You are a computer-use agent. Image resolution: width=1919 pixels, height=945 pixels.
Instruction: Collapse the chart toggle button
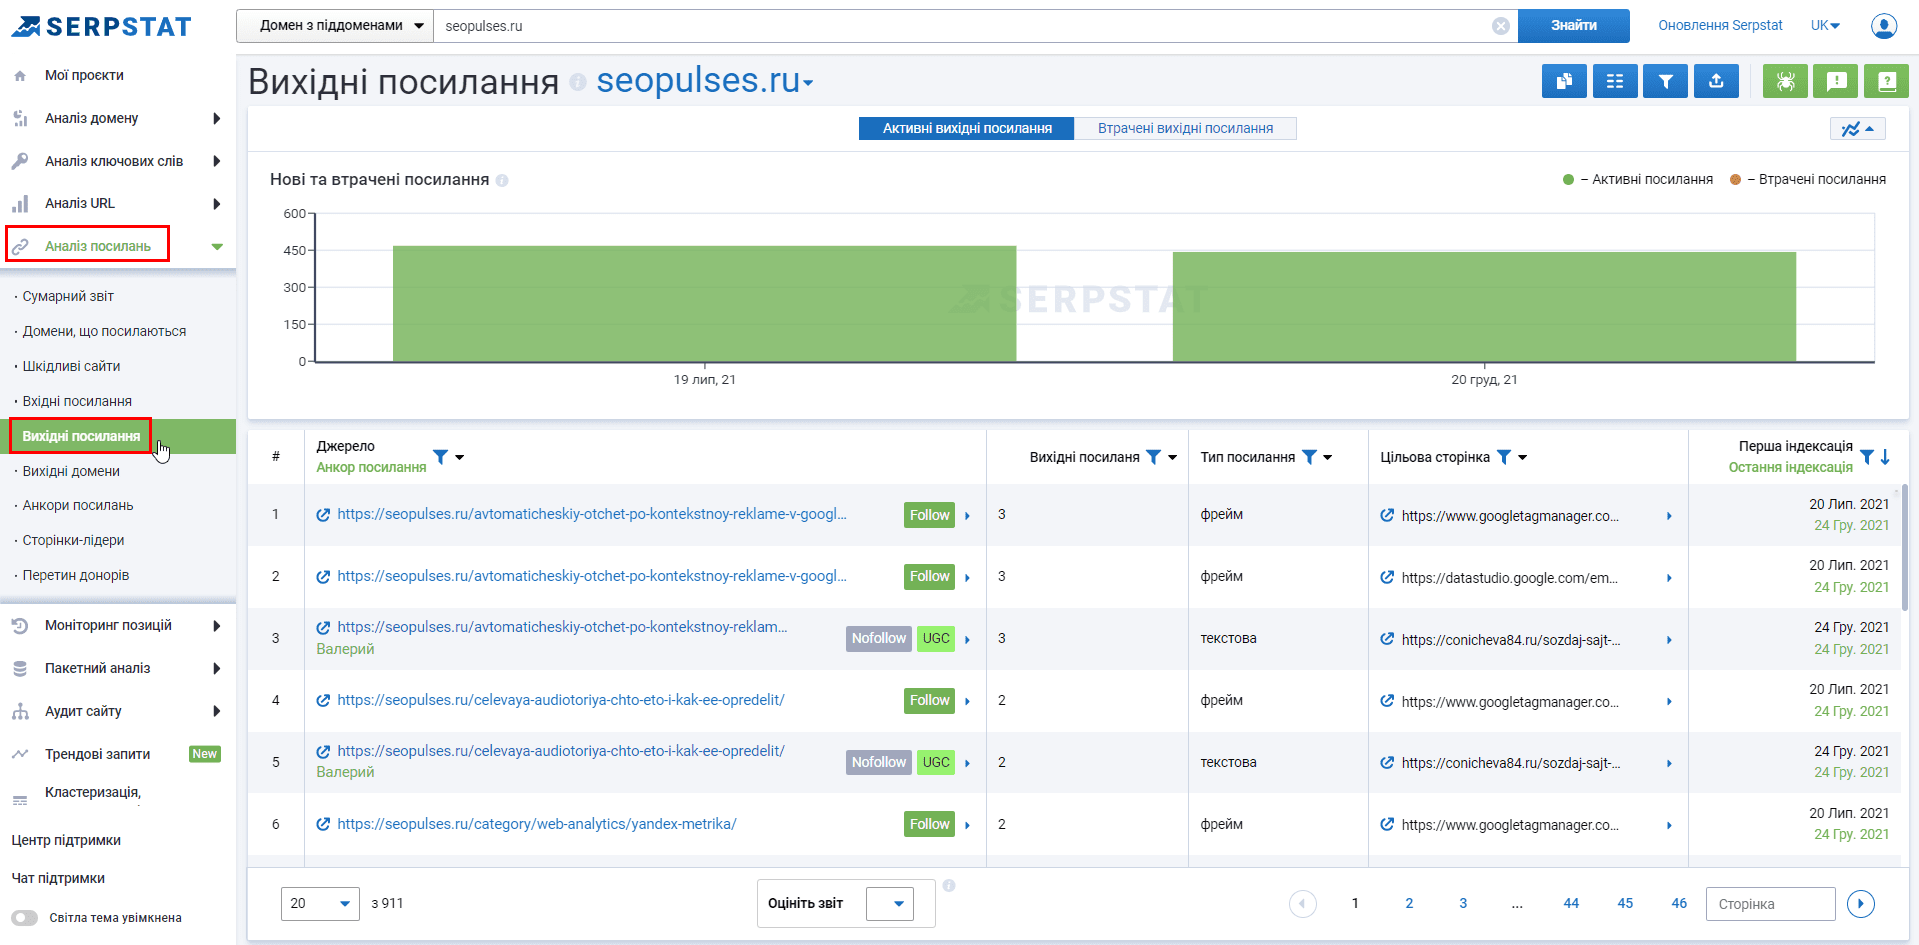click(x=1858, y=129)
